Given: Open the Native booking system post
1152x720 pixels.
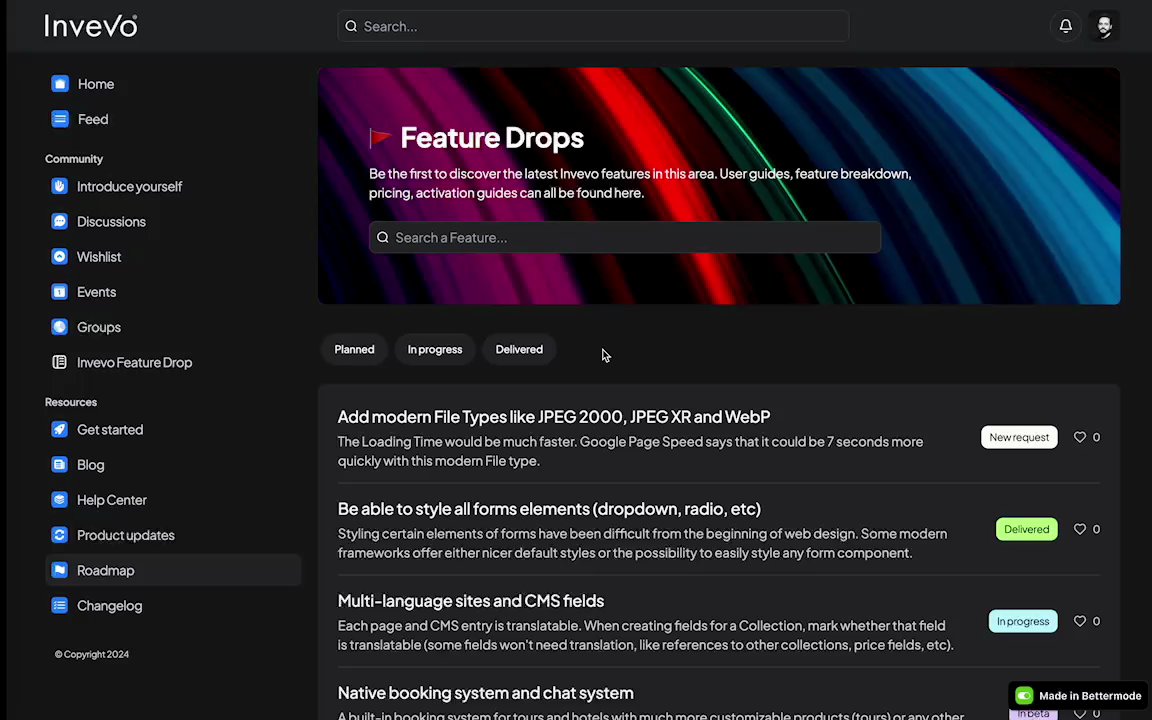Looking at the screenshot, I should tap(485, 693).
